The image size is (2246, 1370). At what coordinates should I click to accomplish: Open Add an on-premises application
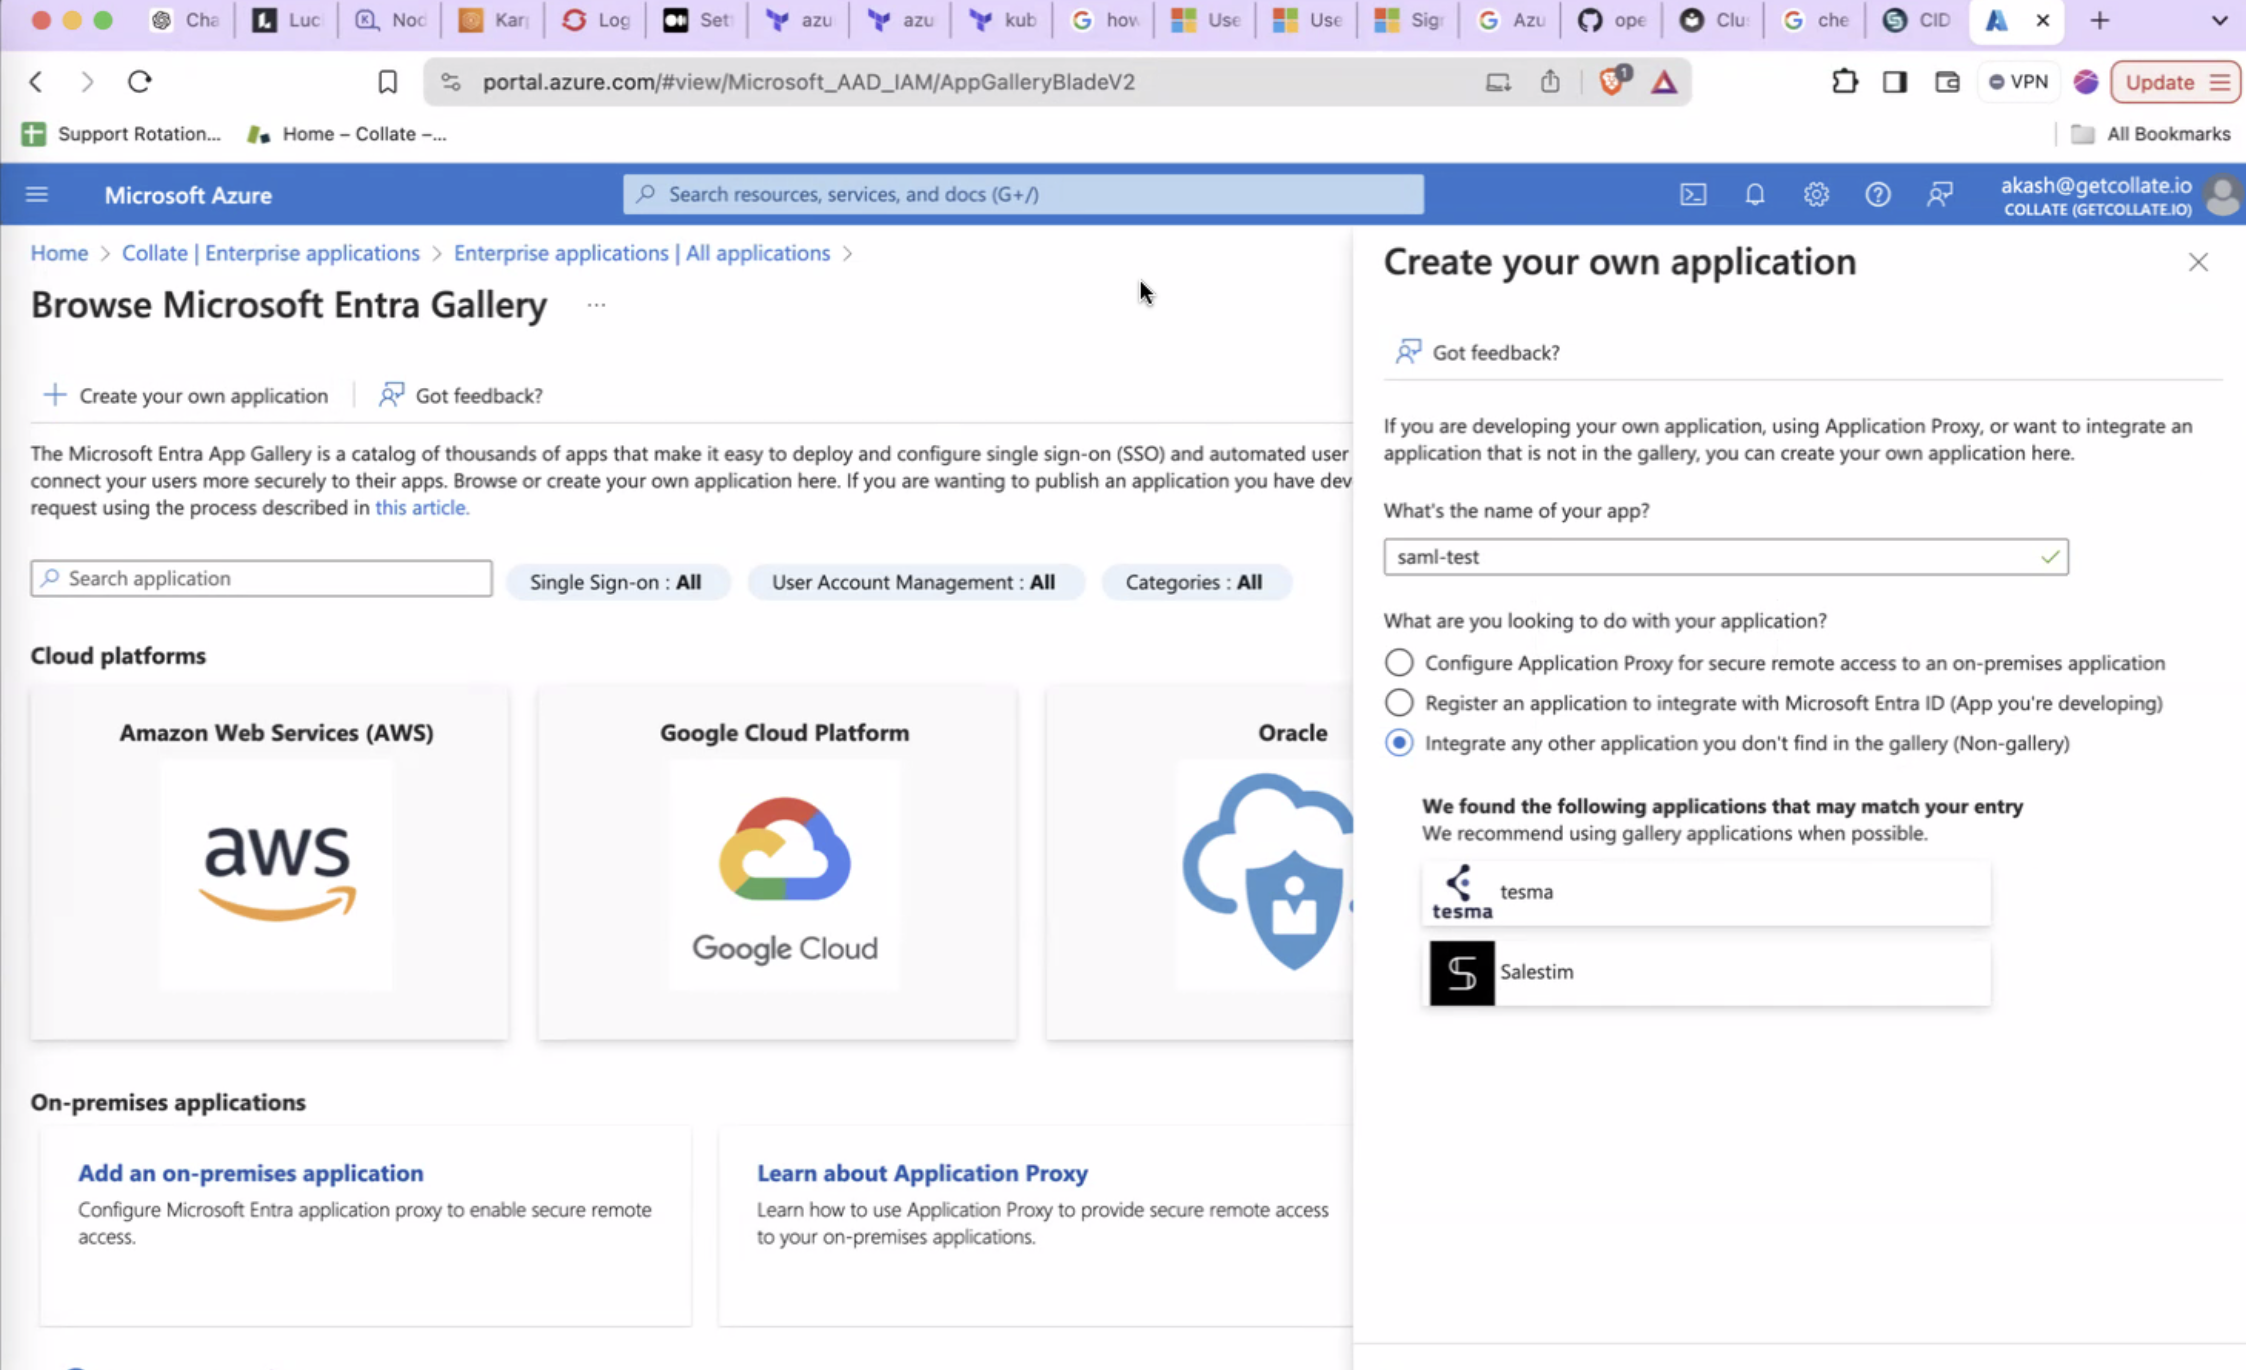tap(250, 1172)
